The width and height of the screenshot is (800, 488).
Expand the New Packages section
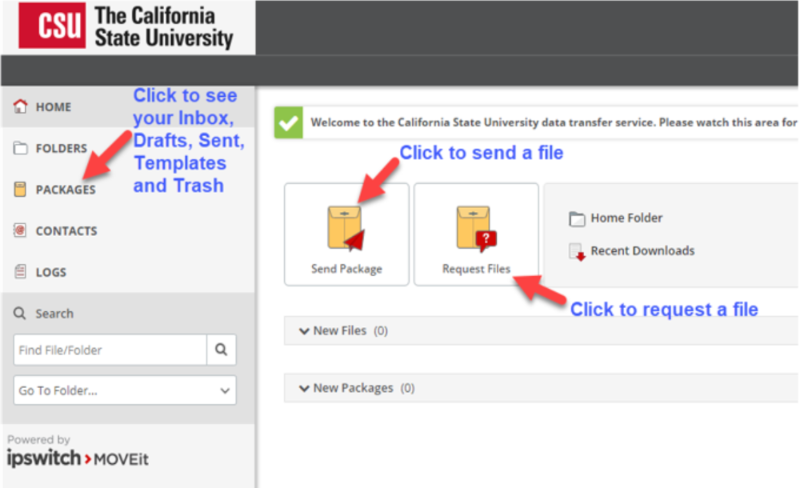tap(352, 388)
